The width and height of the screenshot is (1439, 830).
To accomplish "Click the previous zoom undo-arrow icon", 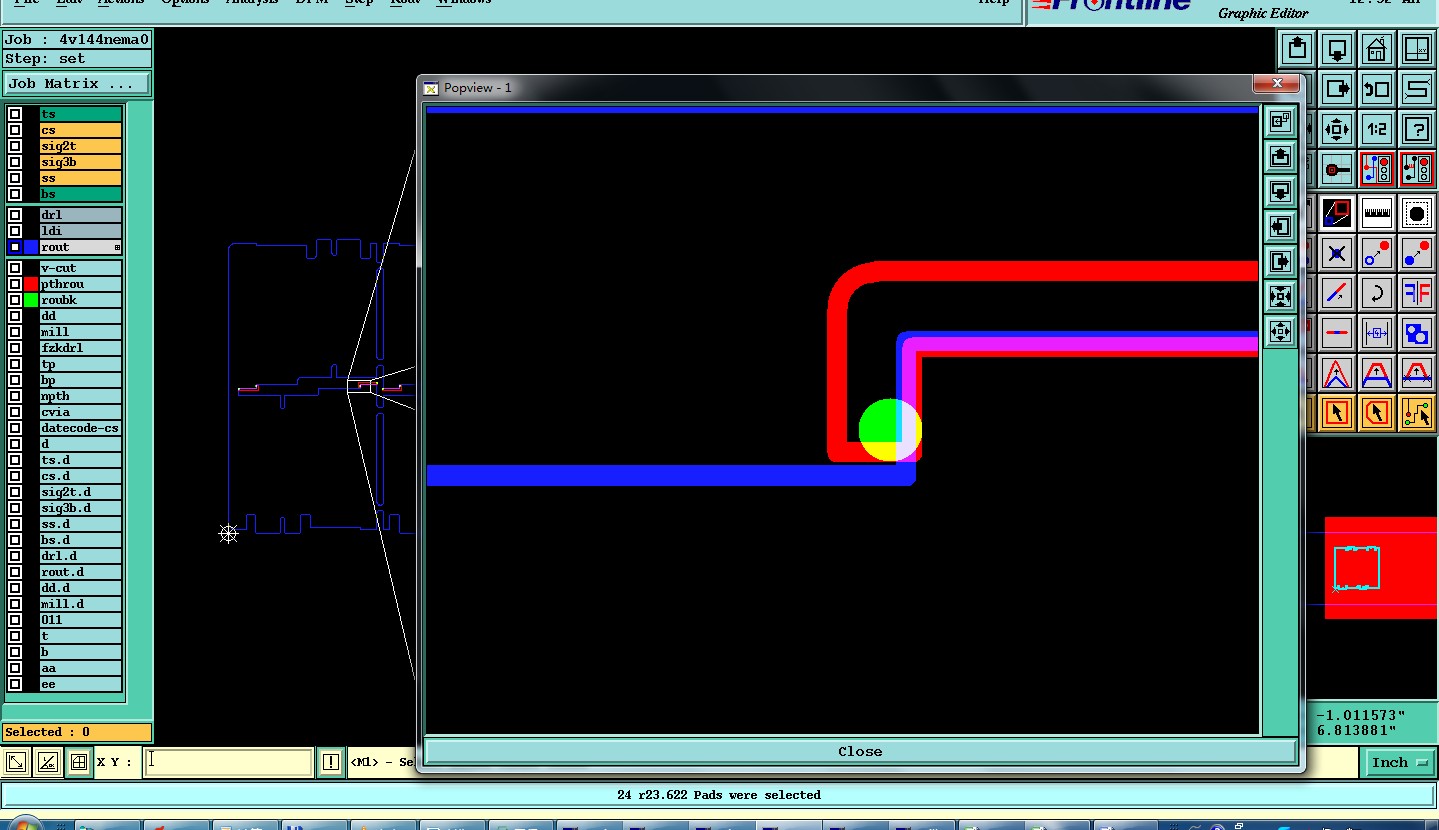I will (x=1377, y=89).
